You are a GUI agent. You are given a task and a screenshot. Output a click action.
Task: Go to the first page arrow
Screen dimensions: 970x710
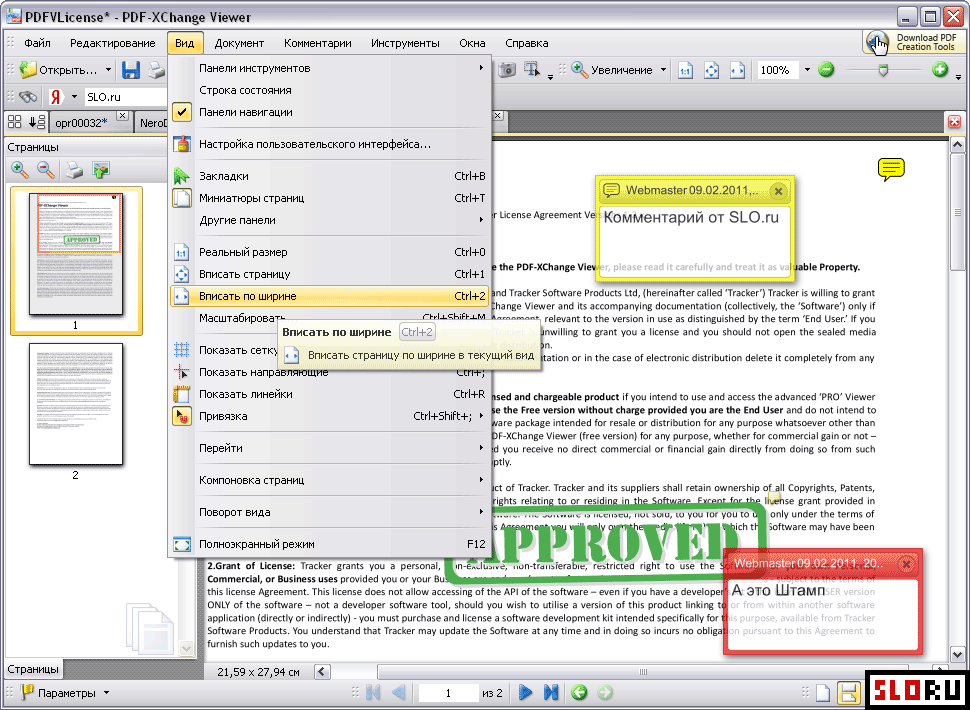click(x=373, y=692)
